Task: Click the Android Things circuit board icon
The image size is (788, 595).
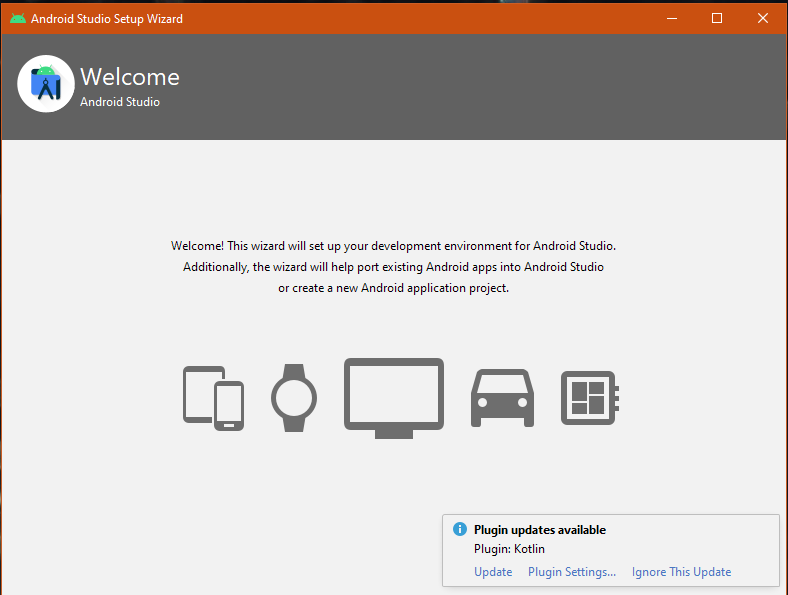Action: [x=591, y=397]
